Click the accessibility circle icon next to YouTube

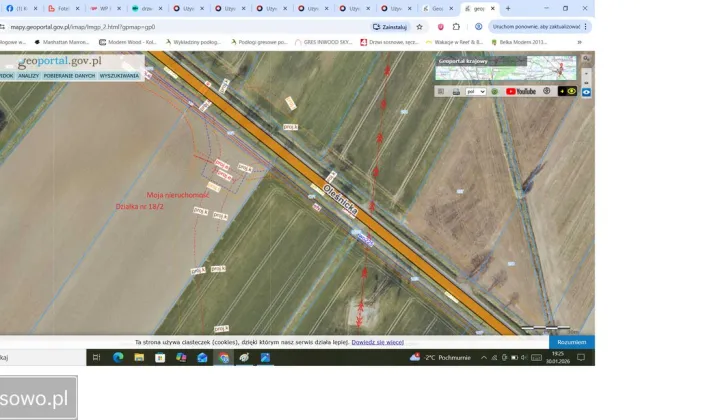546,91
